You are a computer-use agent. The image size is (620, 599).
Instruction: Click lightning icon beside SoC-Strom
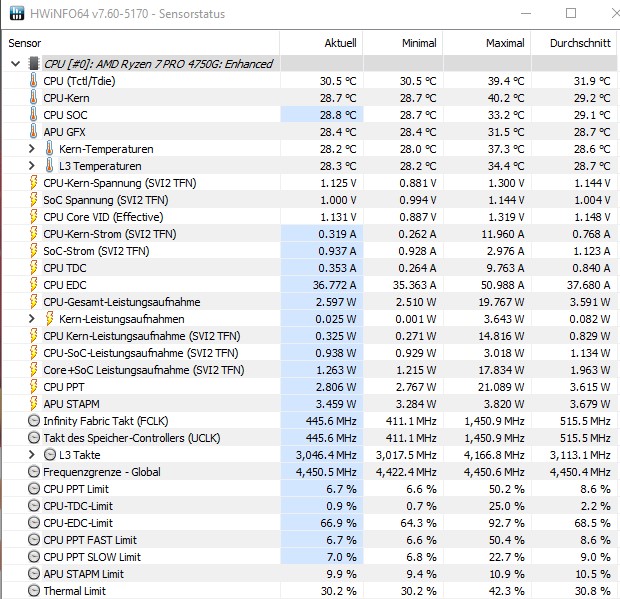[x=34, y=251]
